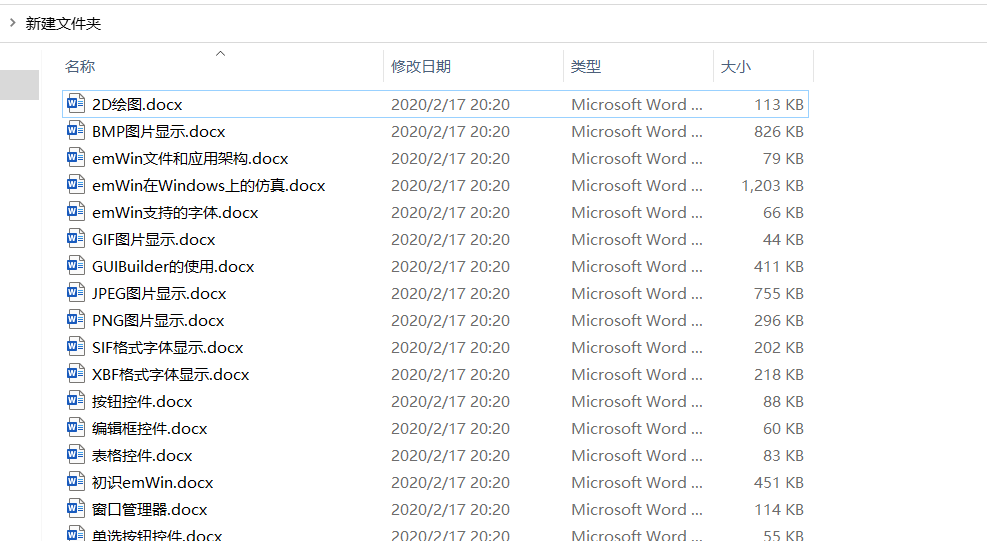This screenshot has width=987, height=541.
Task: Select the file 初识emWin.docx
Action: pyautogui.click(x=152, y=482)
